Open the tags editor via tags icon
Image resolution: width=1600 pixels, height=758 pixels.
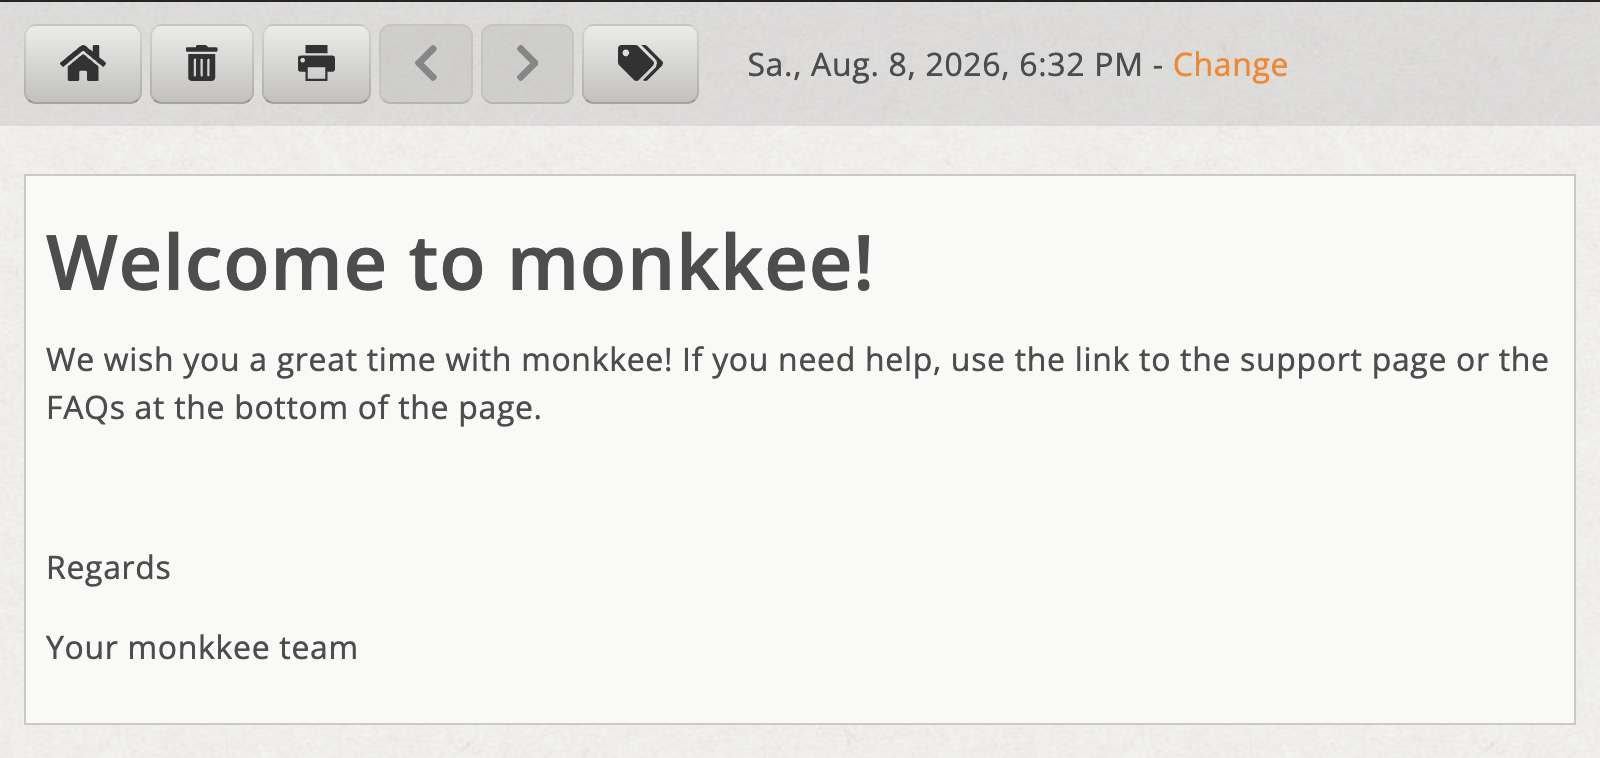click(640, 64)
